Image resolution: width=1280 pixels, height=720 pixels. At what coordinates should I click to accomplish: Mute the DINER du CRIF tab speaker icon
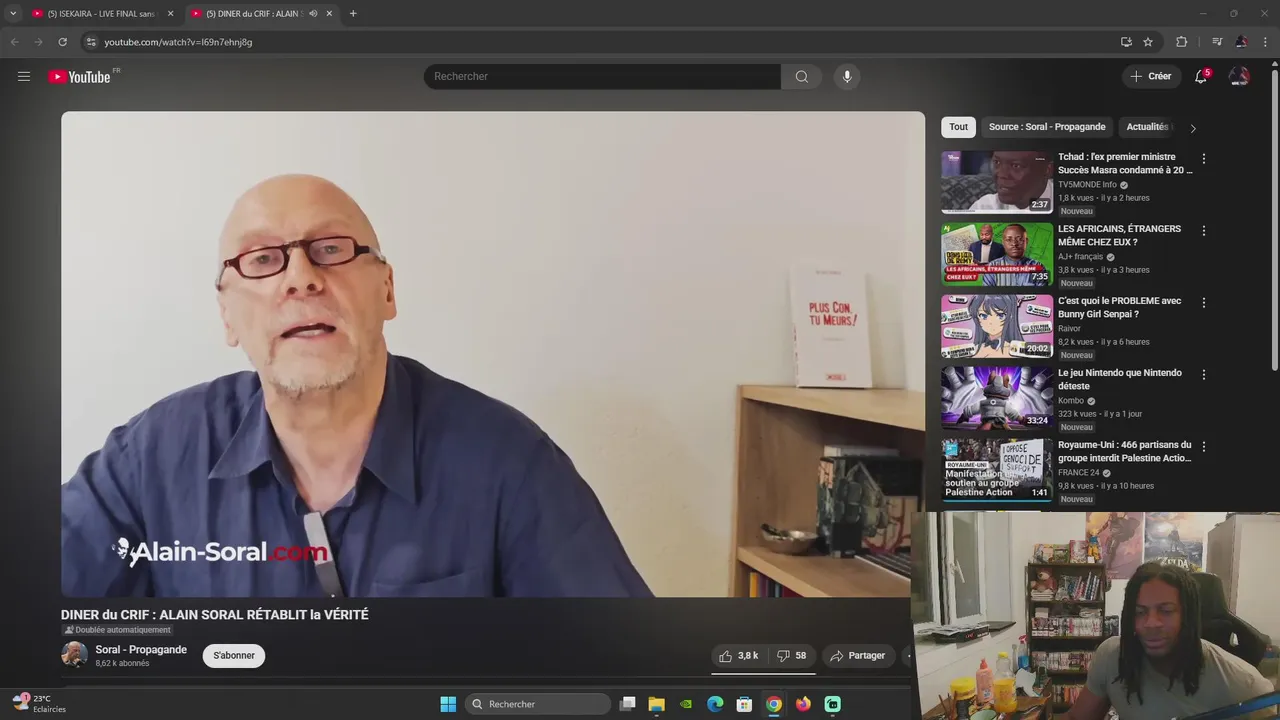pos(313,13)
